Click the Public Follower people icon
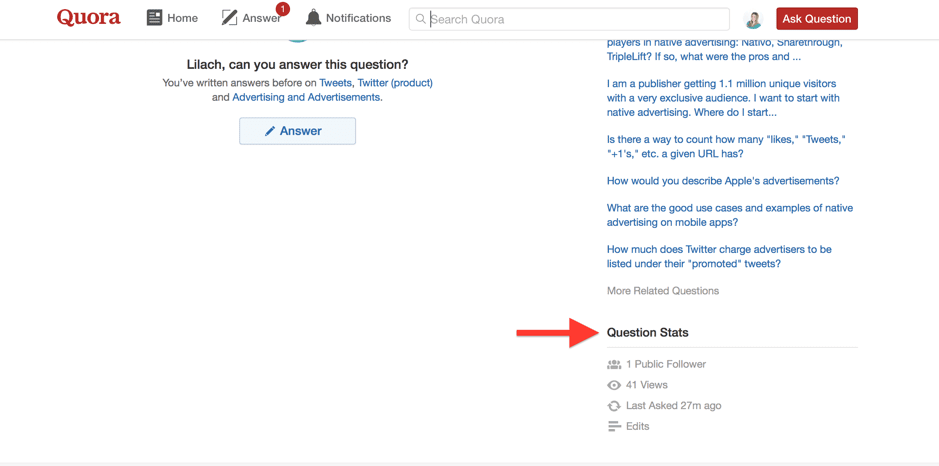Viewport: 939px width, 466px height. point(614,365)
